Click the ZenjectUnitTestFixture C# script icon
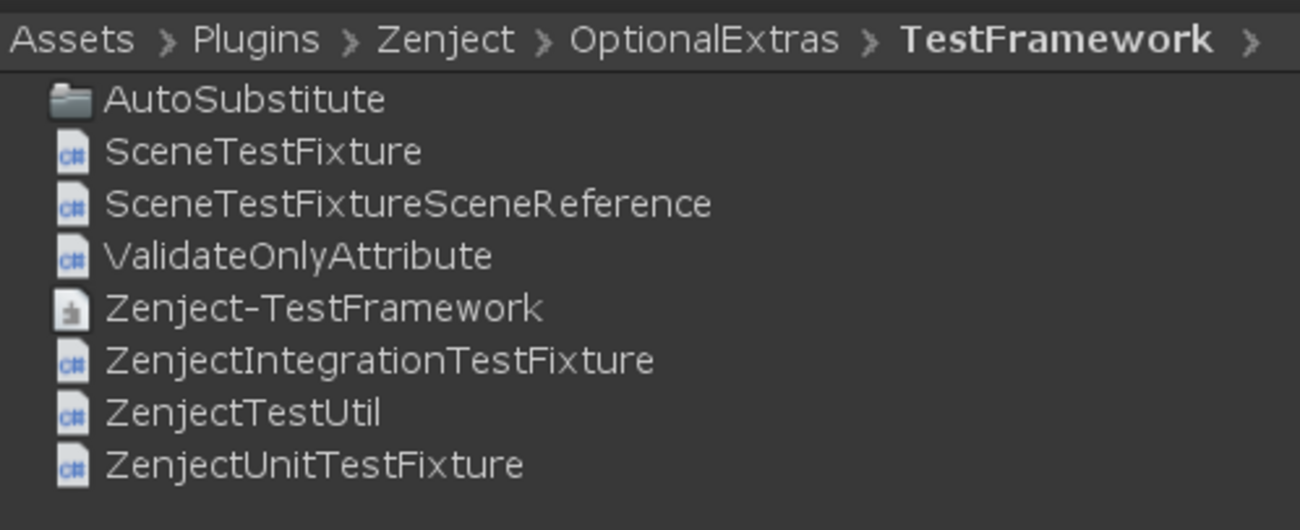The image size is (1300, 530). pos(72,465)
